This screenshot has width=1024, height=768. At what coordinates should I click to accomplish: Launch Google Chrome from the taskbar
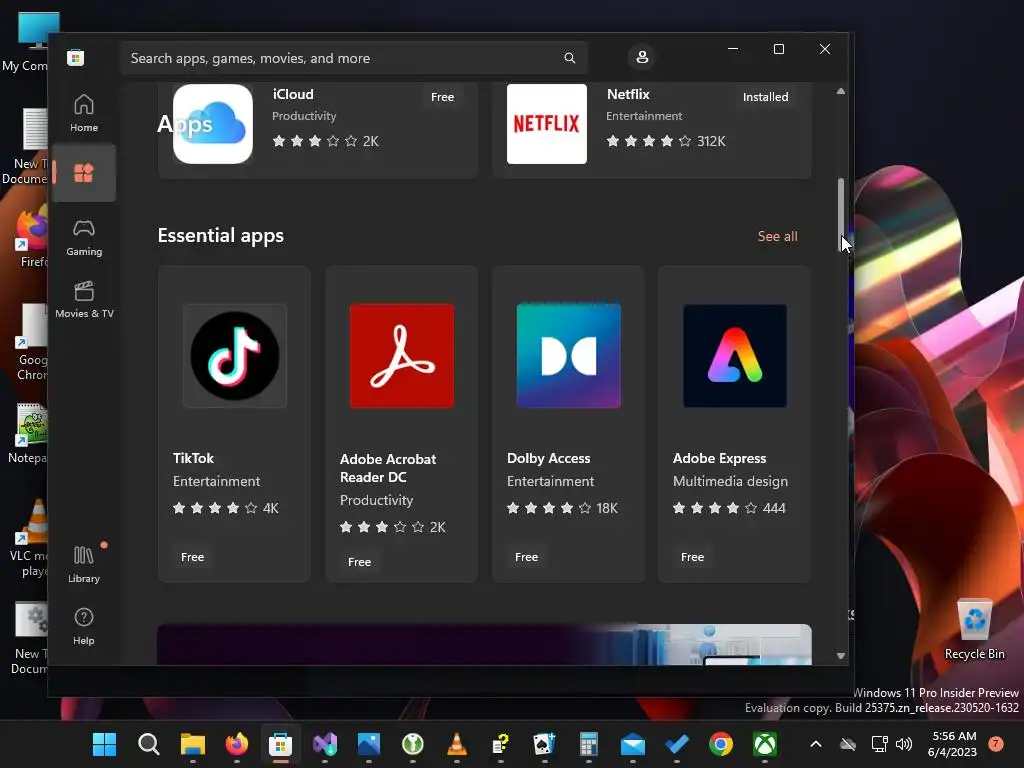[x=720, y=744]
